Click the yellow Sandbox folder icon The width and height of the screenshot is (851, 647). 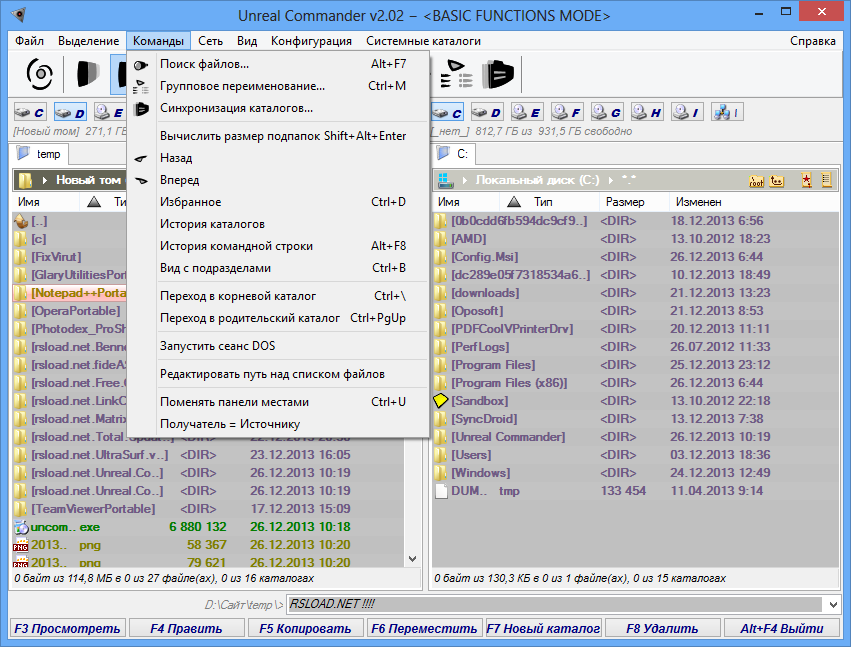[x=441, y=401]
